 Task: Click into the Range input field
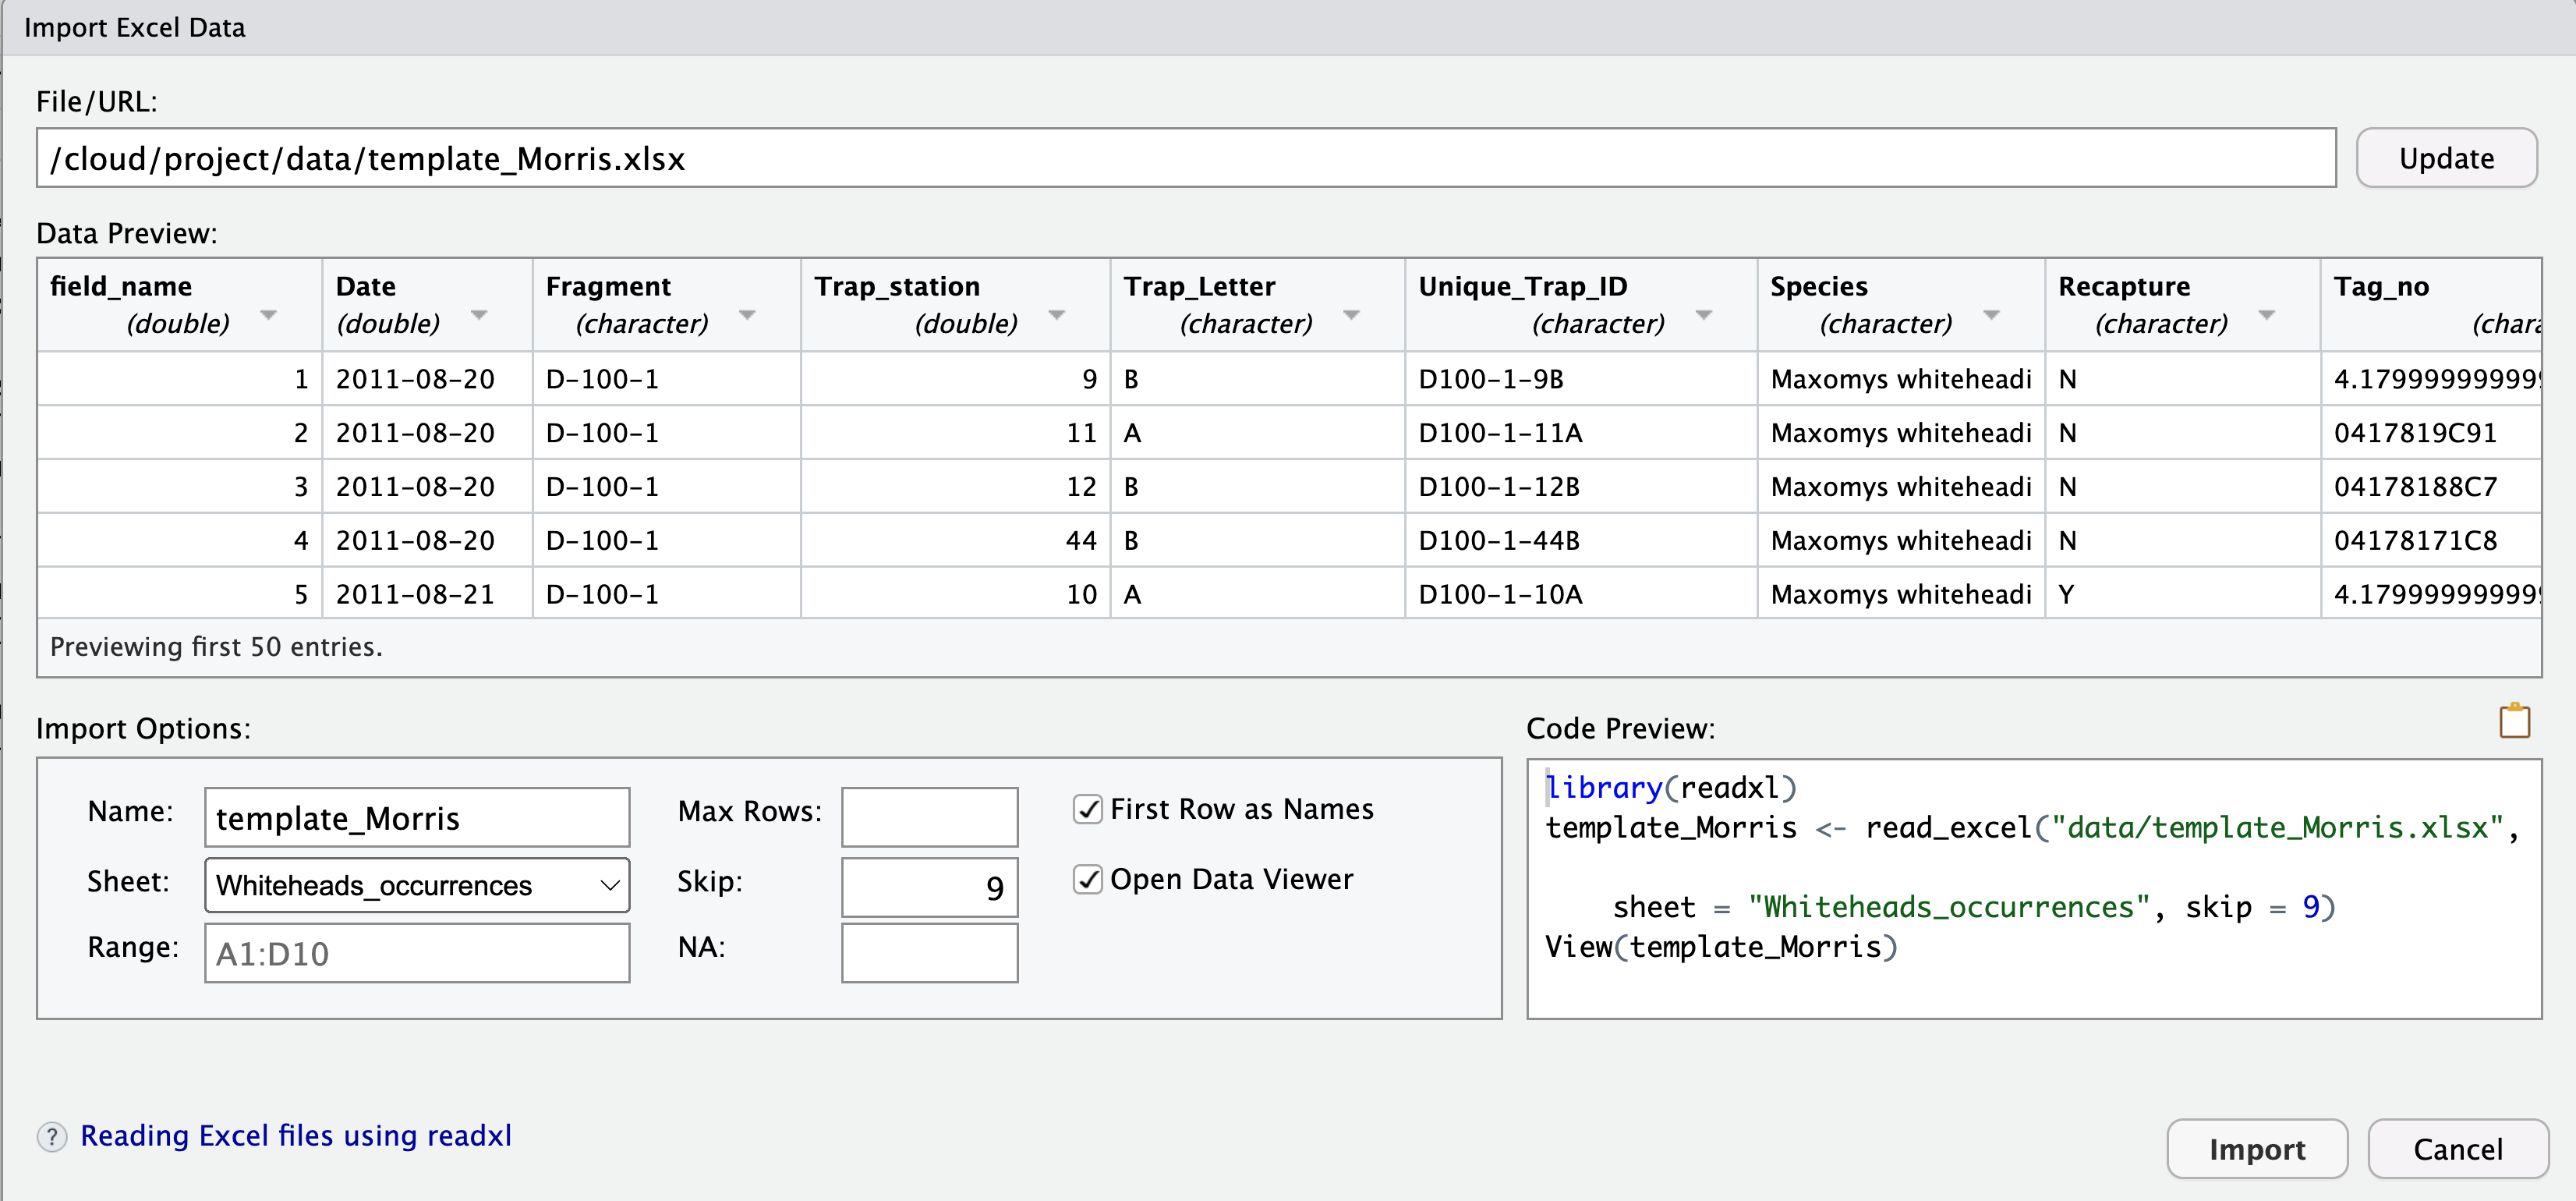coord(417,953)
